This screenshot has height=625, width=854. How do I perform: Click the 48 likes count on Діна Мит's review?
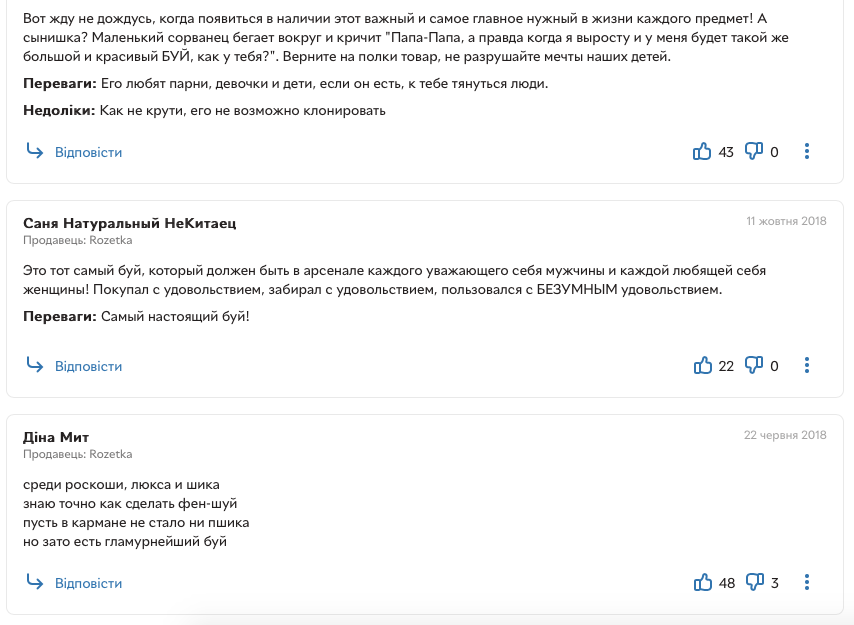click(727, 584)
